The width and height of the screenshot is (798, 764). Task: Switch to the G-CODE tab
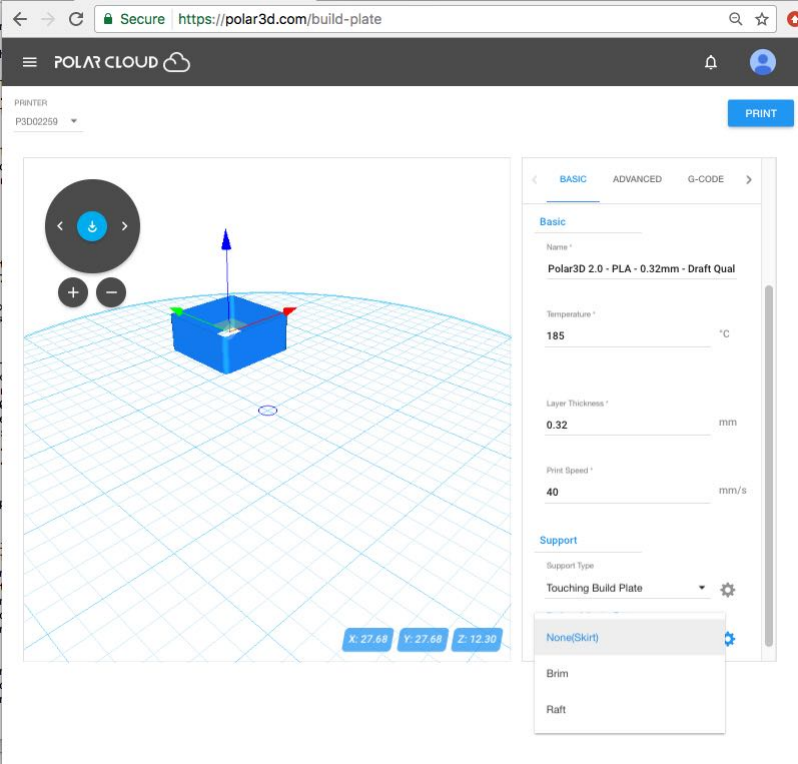(705, 179)
